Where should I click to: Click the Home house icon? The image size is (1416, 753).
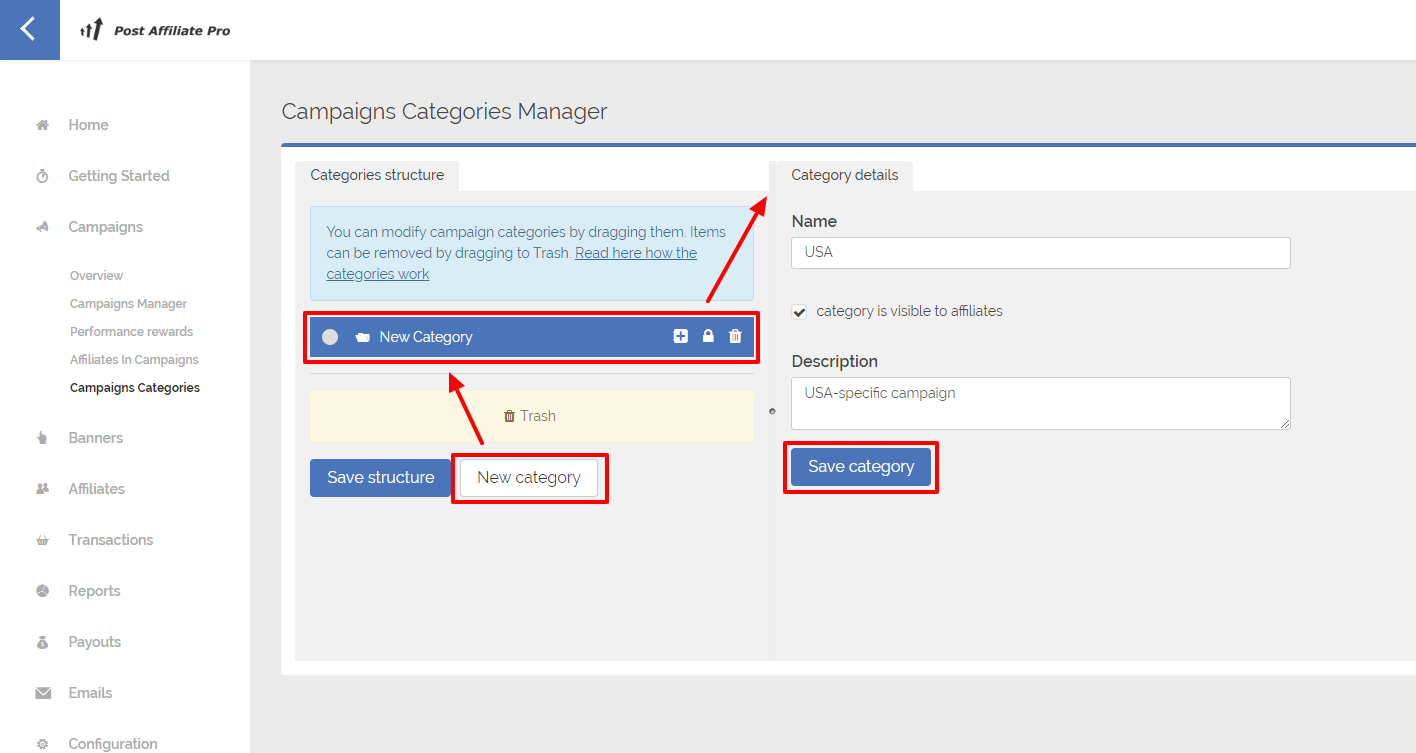click(42, 125)
